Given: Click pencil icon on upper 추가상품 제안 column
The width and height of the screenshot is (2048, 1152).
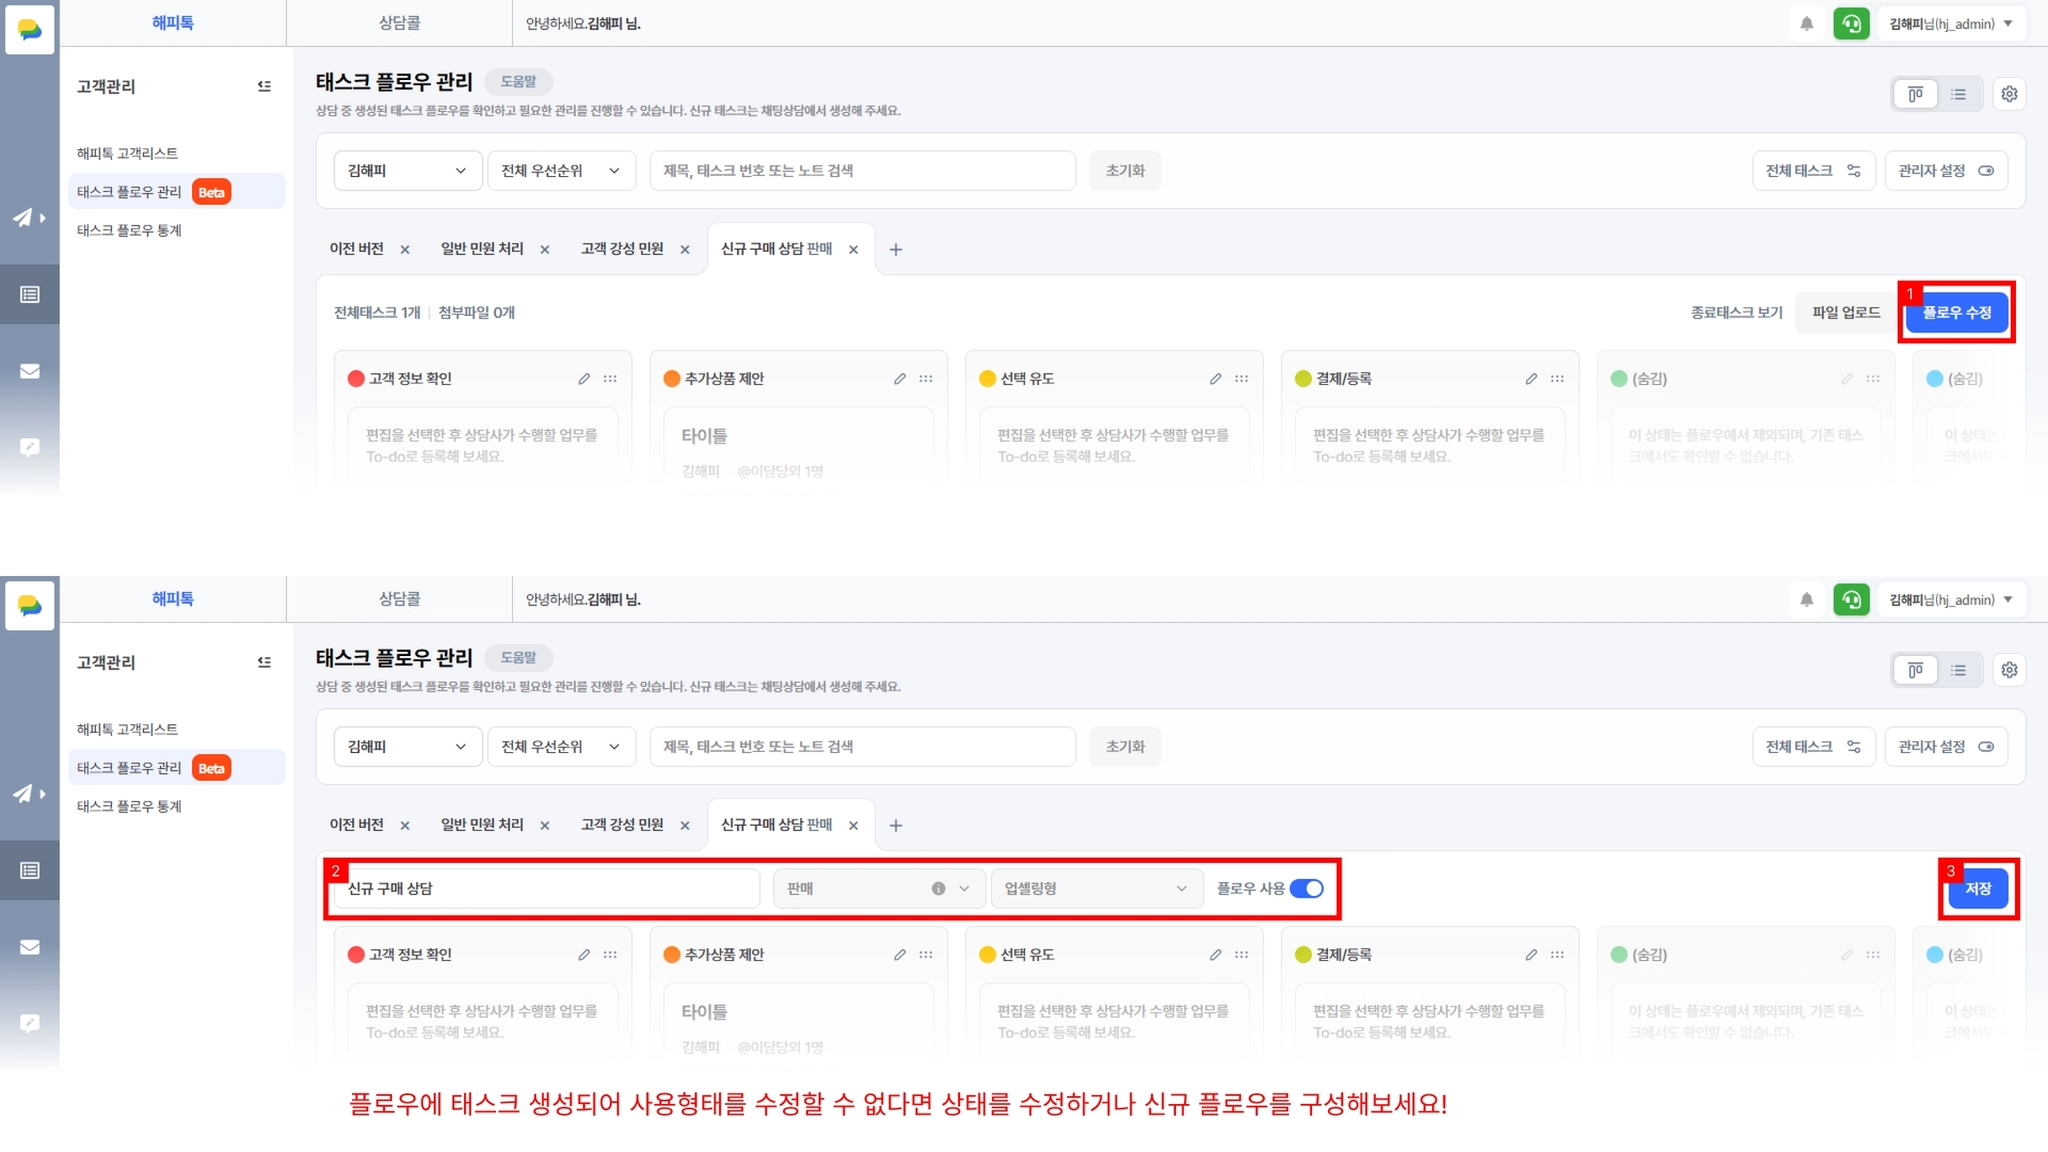Looking at the screenshot, I should coord(899,379).
